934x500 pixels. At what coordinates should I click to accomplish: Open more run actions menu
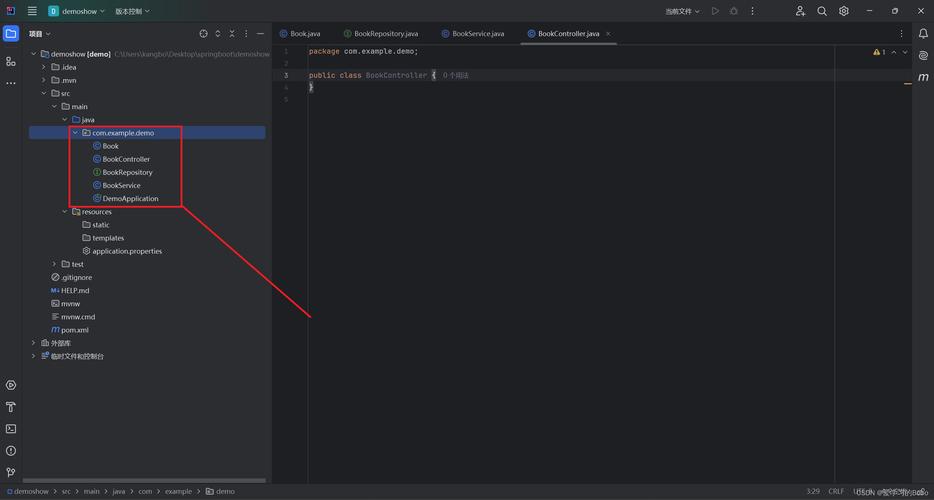coord(752,11)
